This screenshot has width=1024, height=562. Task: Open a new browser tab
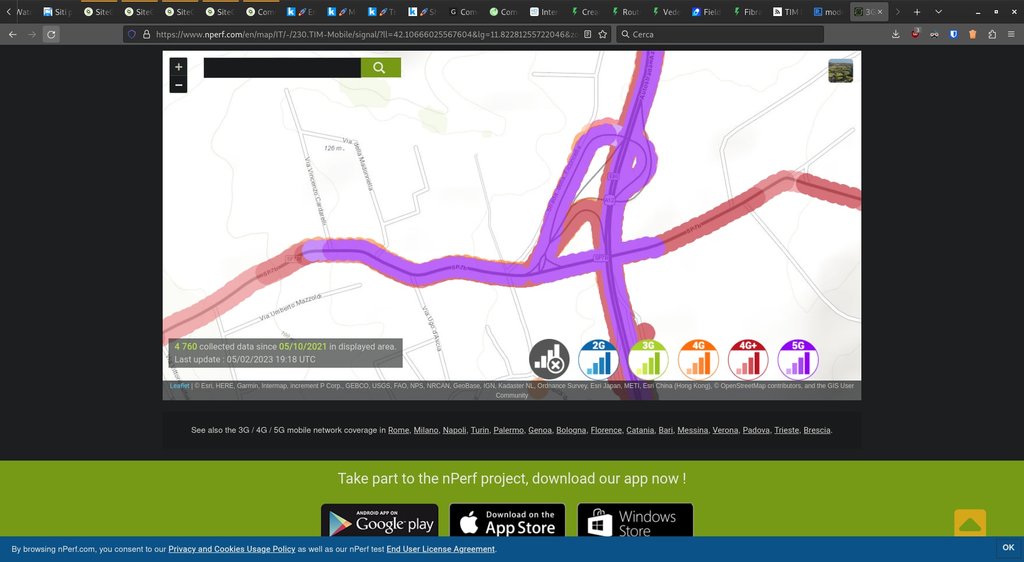(x=916, y=12)
